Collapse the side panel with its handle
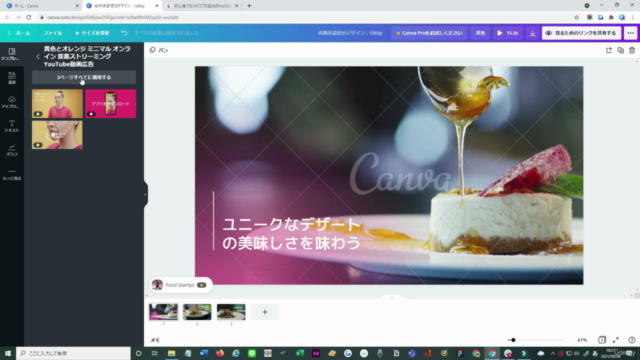The image size is (640, 360). 145,194
